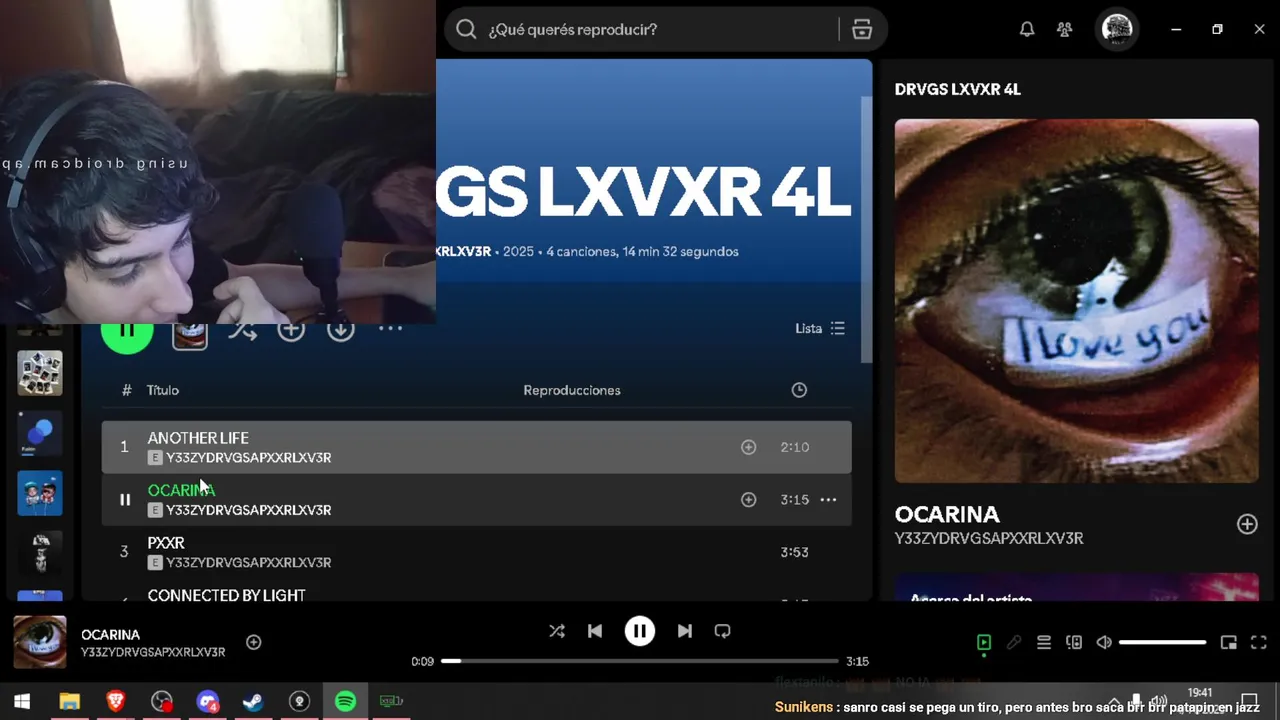The image size is (1280, 720).
Task: Toggle repeat mode
Action: point(722,631)
